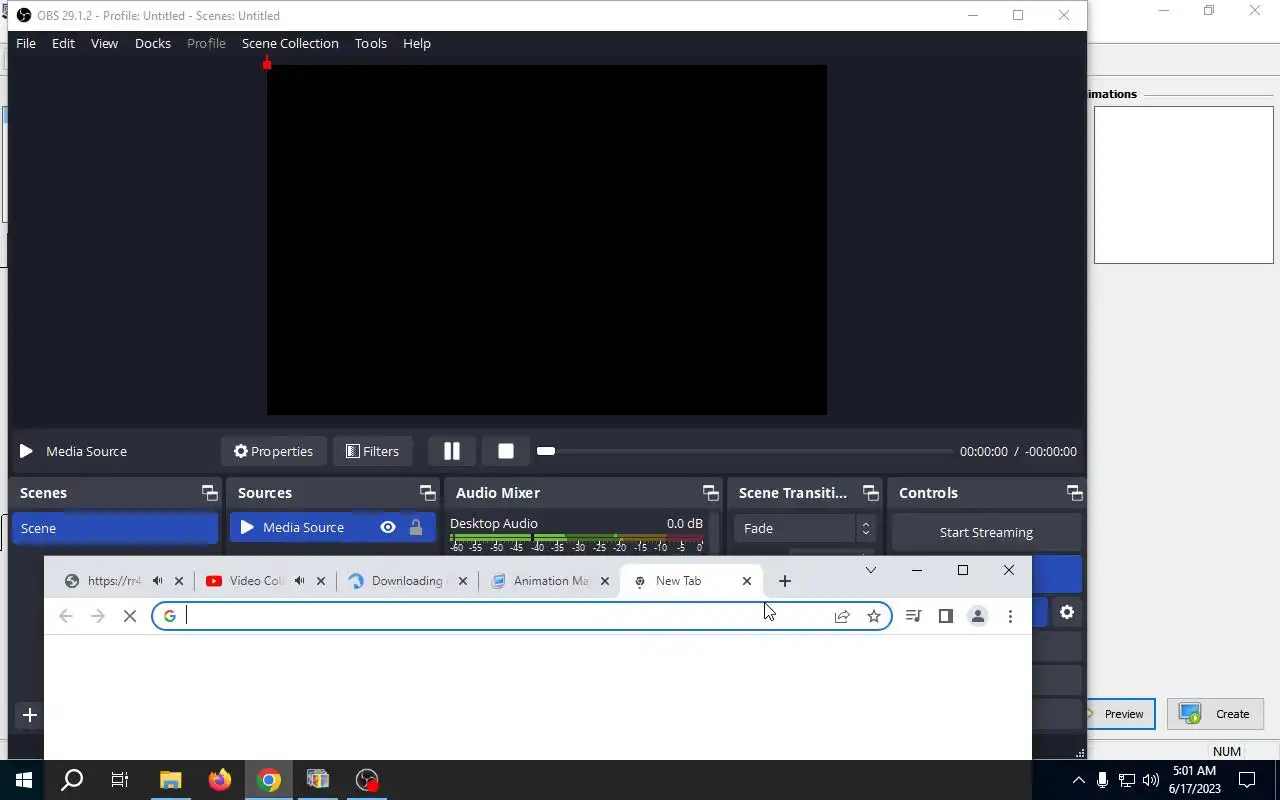Switch to the https://rr4 browser tab
This screenshot has height=800, width=1280.
pyautogui.click(x=113, y=581)
